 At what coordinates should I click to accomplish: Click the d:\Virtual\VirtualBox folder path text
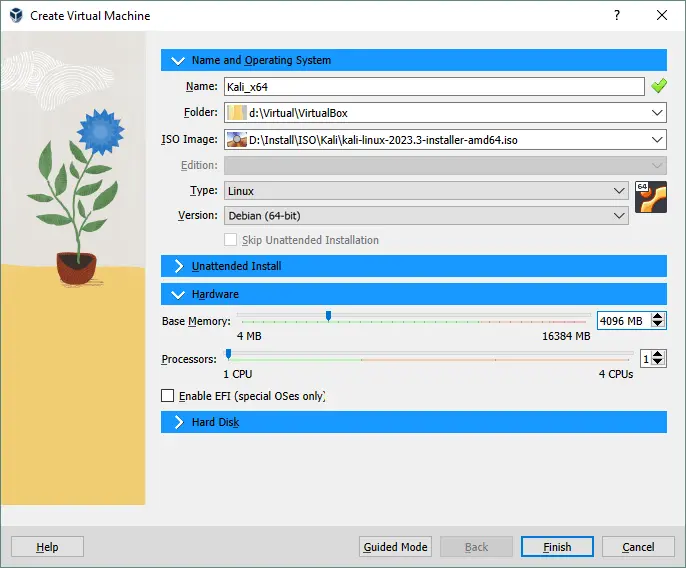coord(298,113)
